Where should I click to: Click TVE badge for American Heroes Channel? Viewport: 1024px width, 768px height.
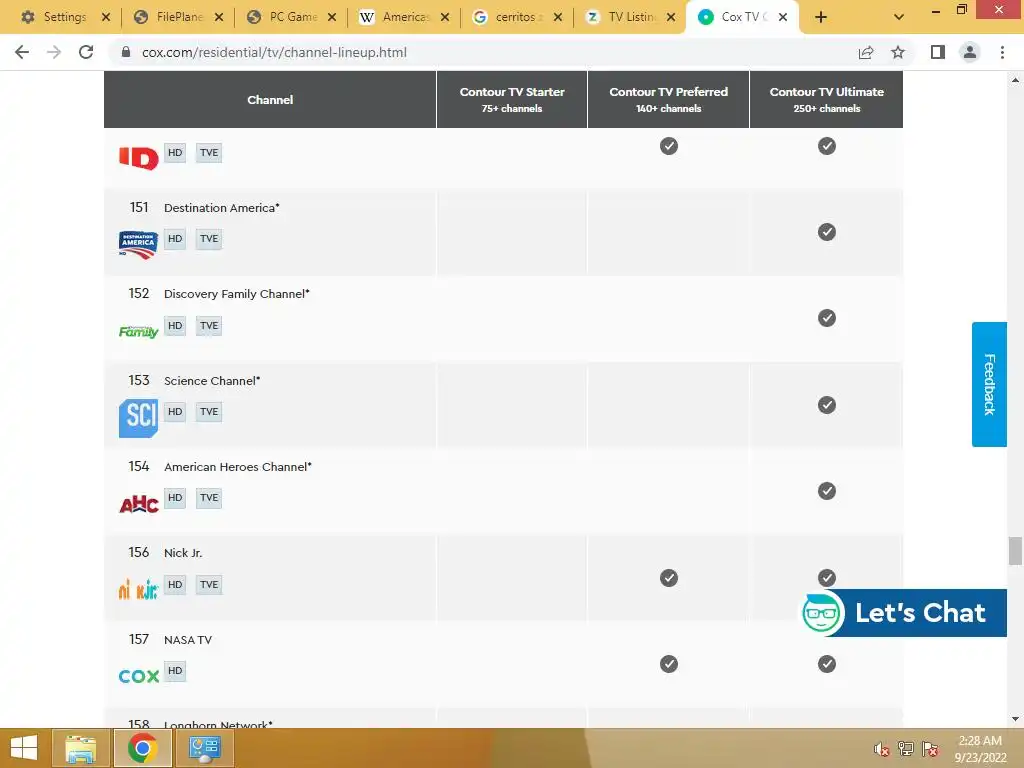pyautogui.click(x=209, y=498)
